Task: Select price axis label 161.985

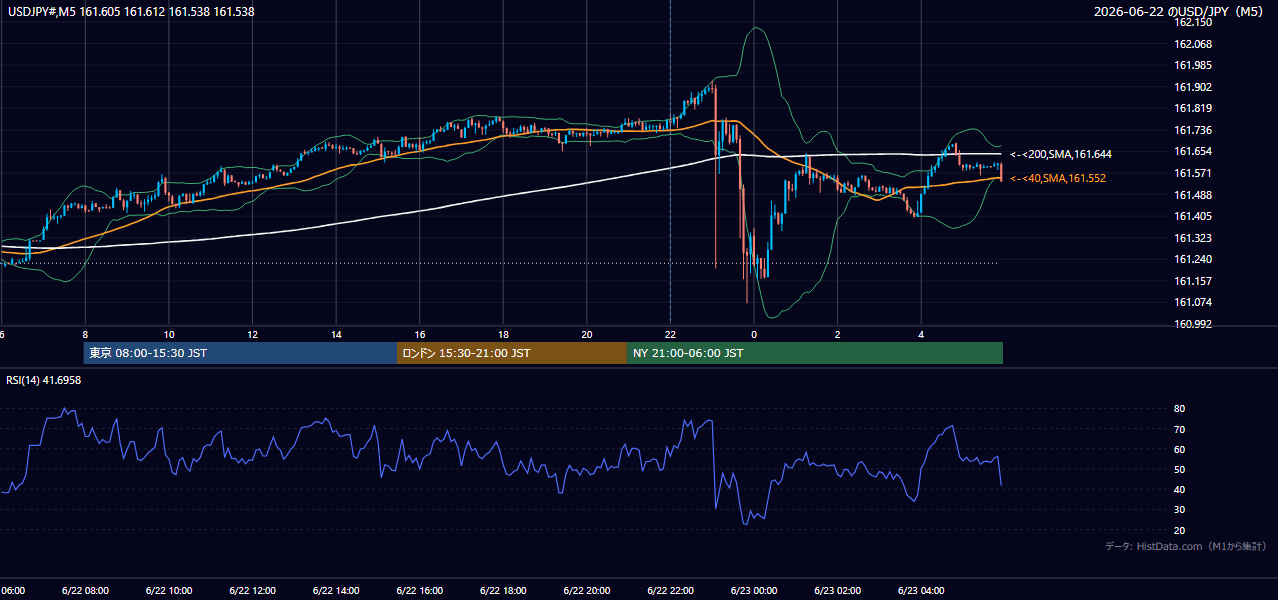Action: [x=1192, y=65]
